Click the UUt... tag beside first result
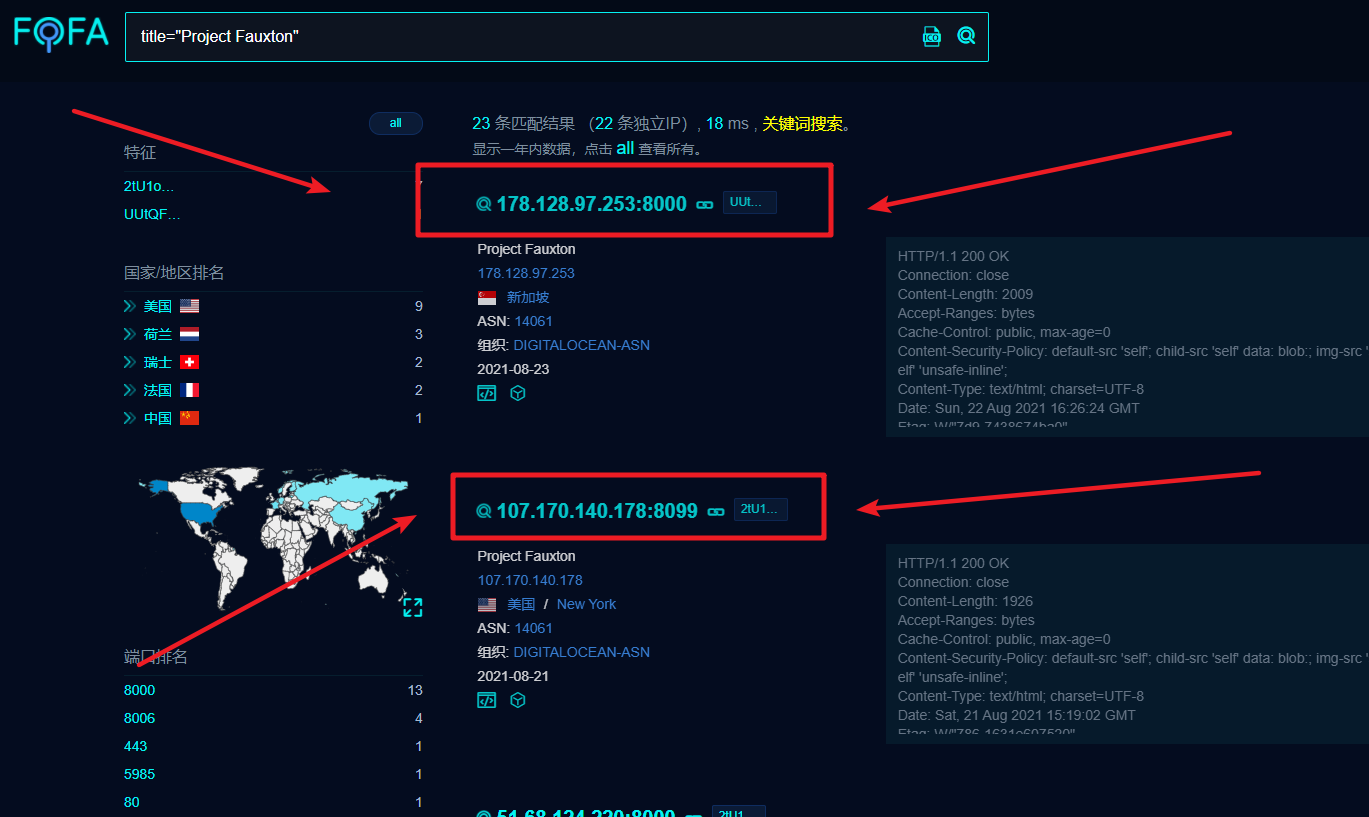 749,201
